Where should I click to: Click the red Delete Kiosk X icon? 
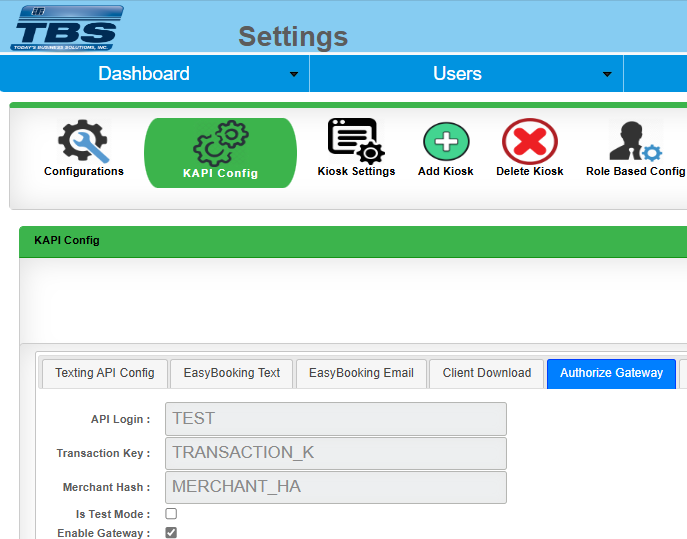(x=529, y=142)
